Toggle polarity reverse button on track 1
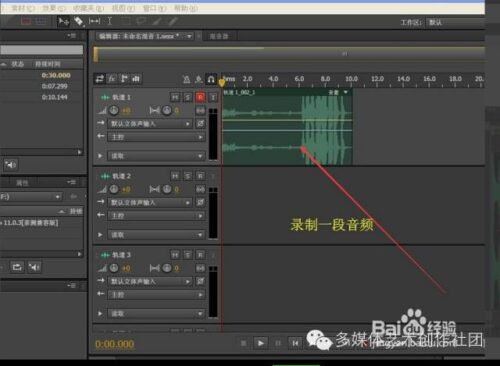Viewport: 500px width, 366px height. [200, 124]
